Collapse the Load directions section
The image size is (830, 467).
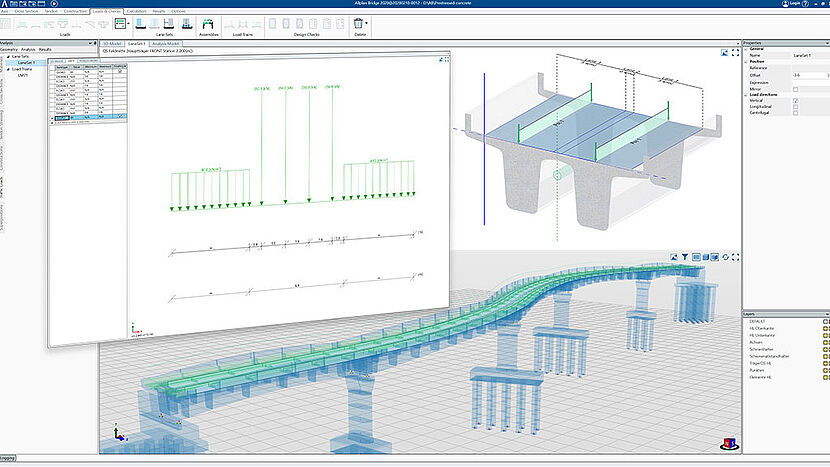[x=746, y=95]
